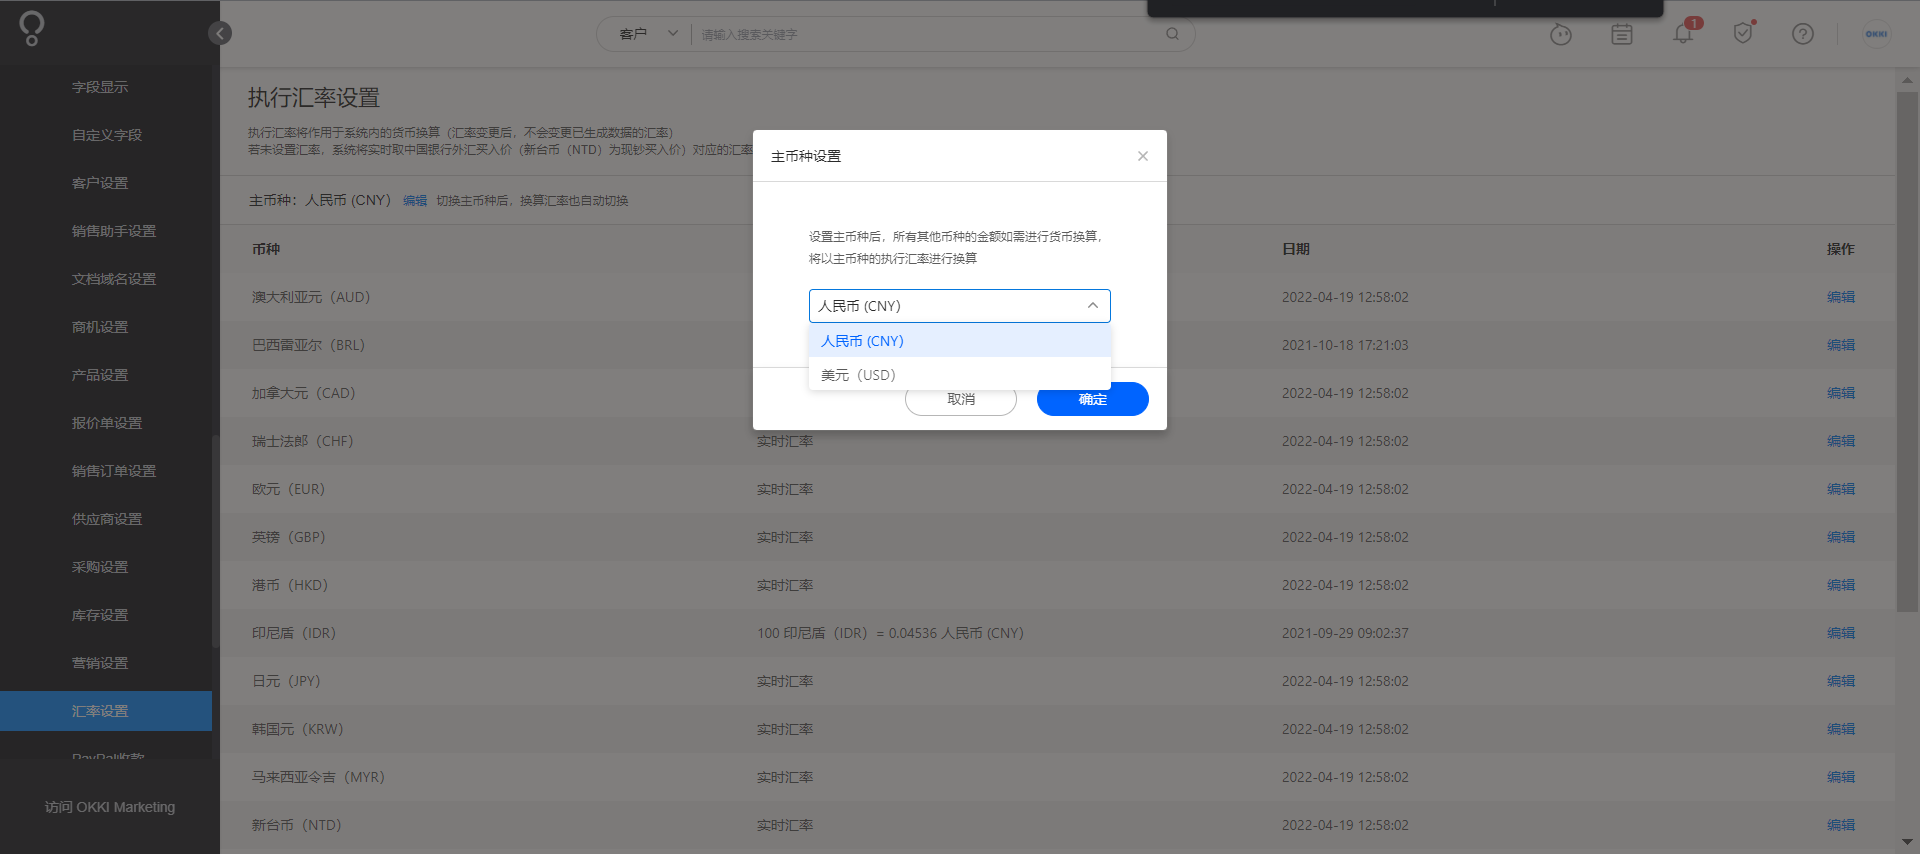This screenshot has width=1920, height=854.
Task: Click the 操作 column header
Action: [1841, 249]
